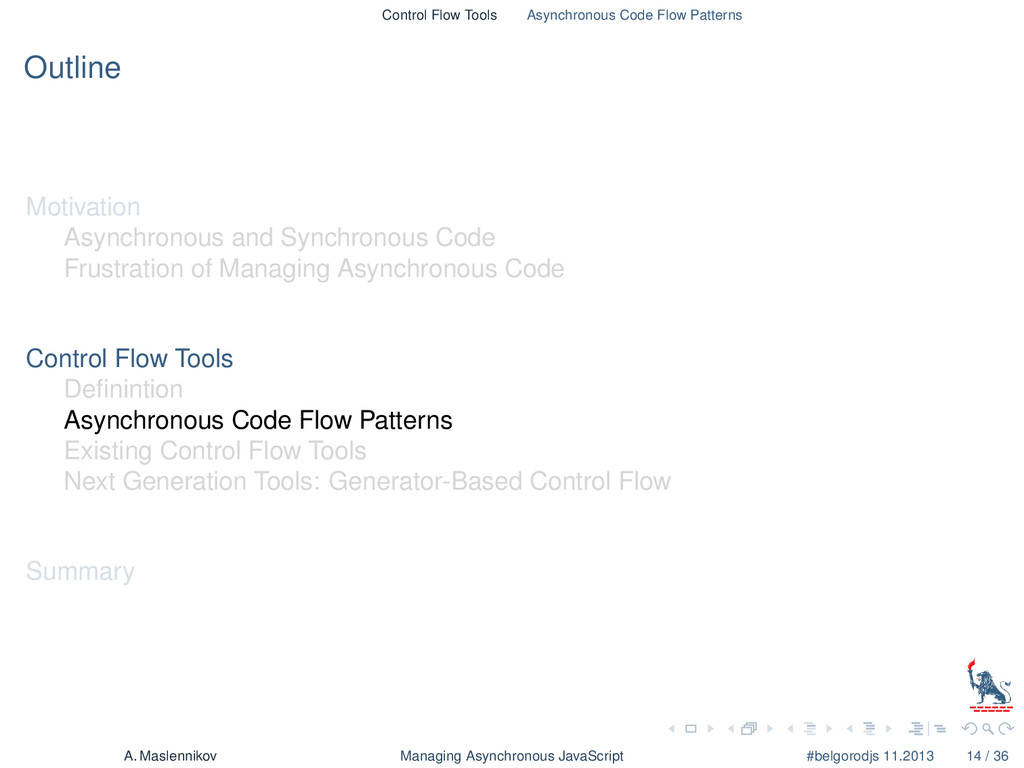This screenshot has height=768, width=1024.
Task: Click the presentation start appendix lines icon
Action: (916, 729)
